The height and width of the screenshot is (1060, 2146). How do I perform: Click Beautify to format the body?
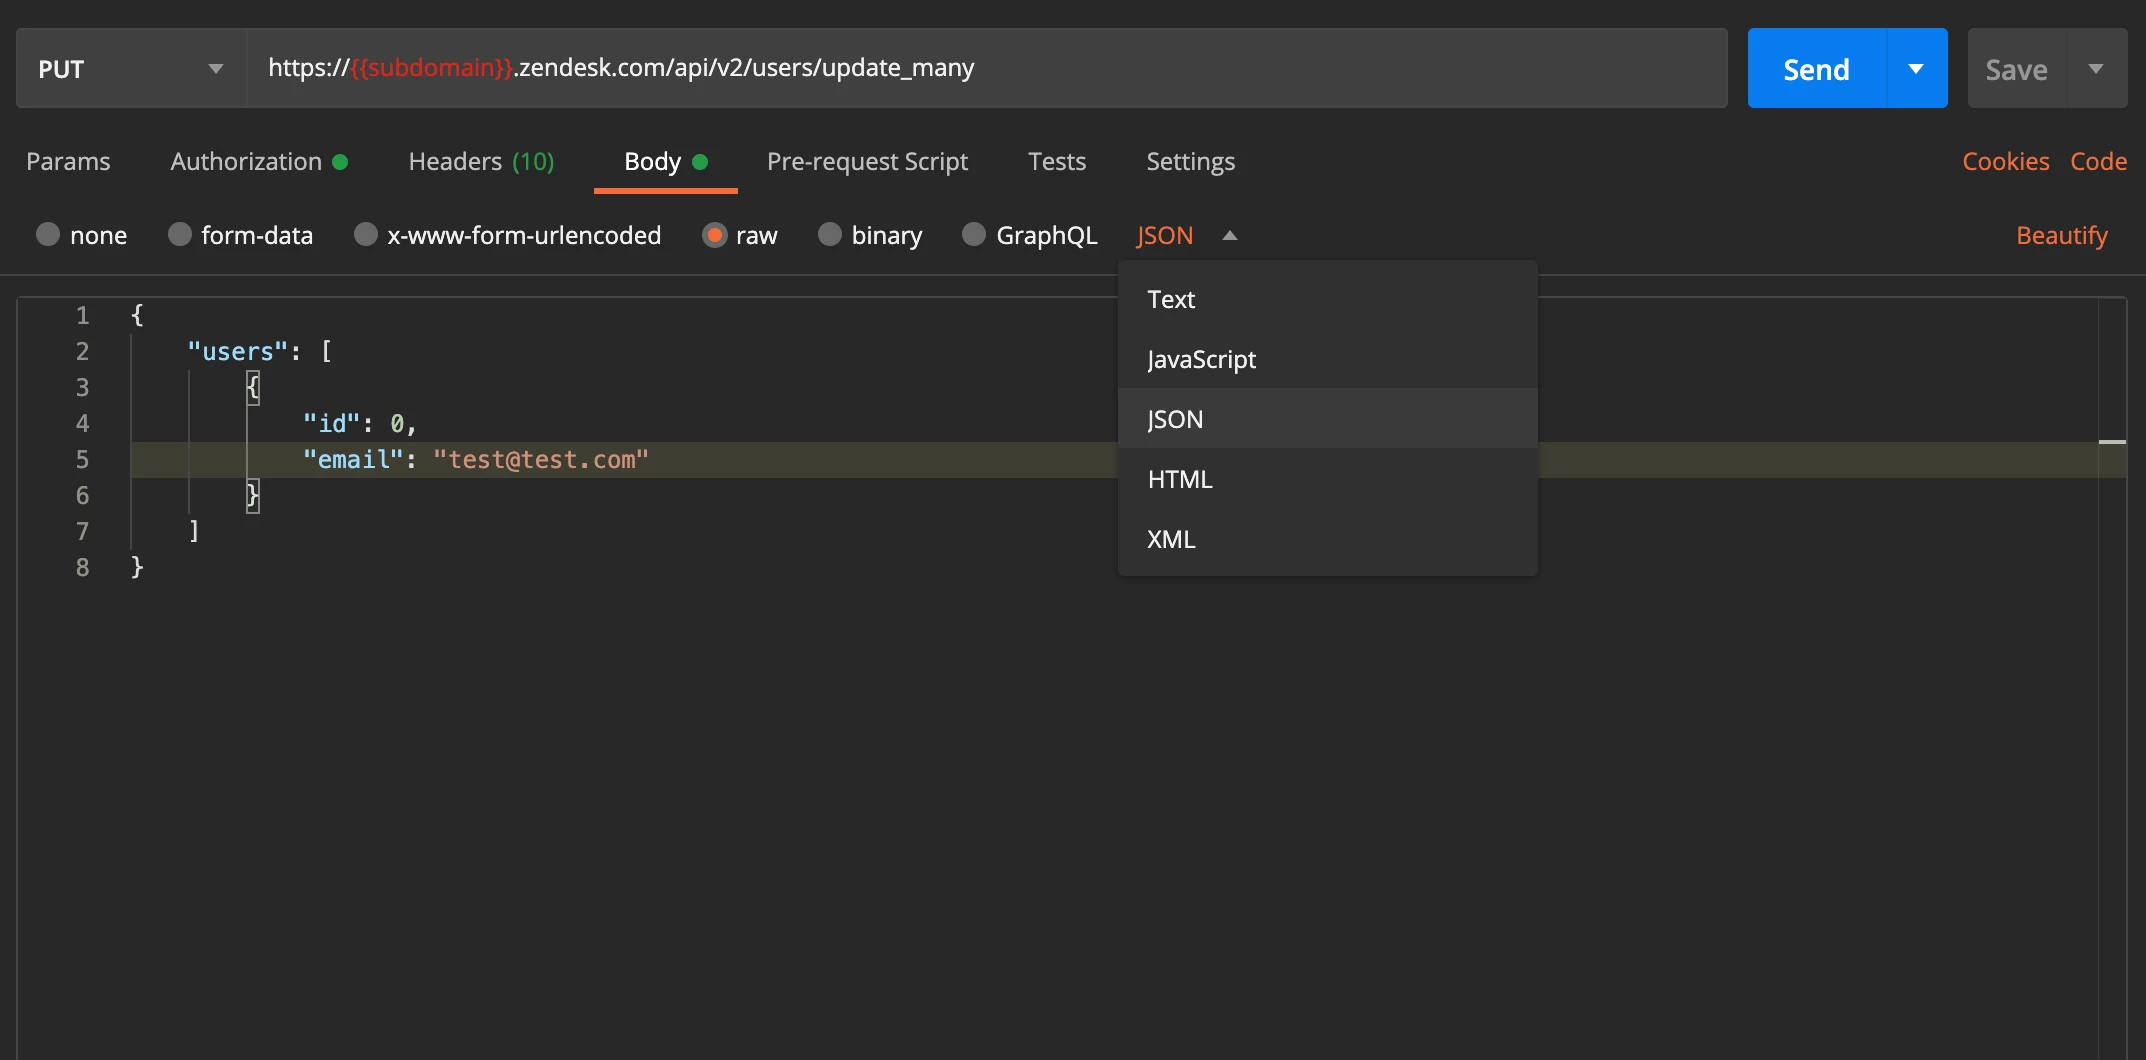click(2061, 235)
